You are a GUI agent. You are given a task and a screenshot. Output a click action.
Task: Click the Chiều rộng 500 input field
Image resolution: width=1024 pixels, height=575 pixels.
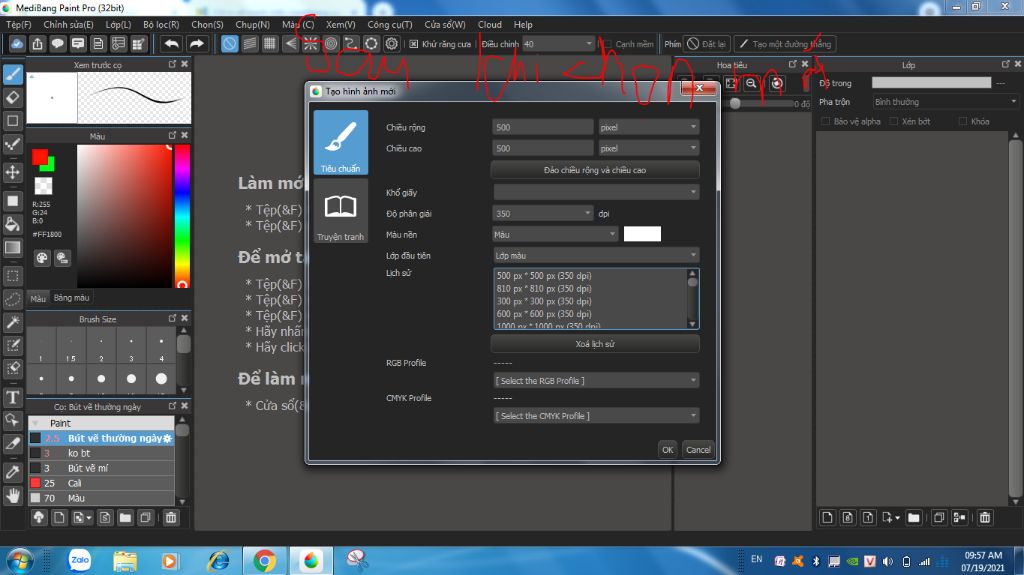point(543,127)
